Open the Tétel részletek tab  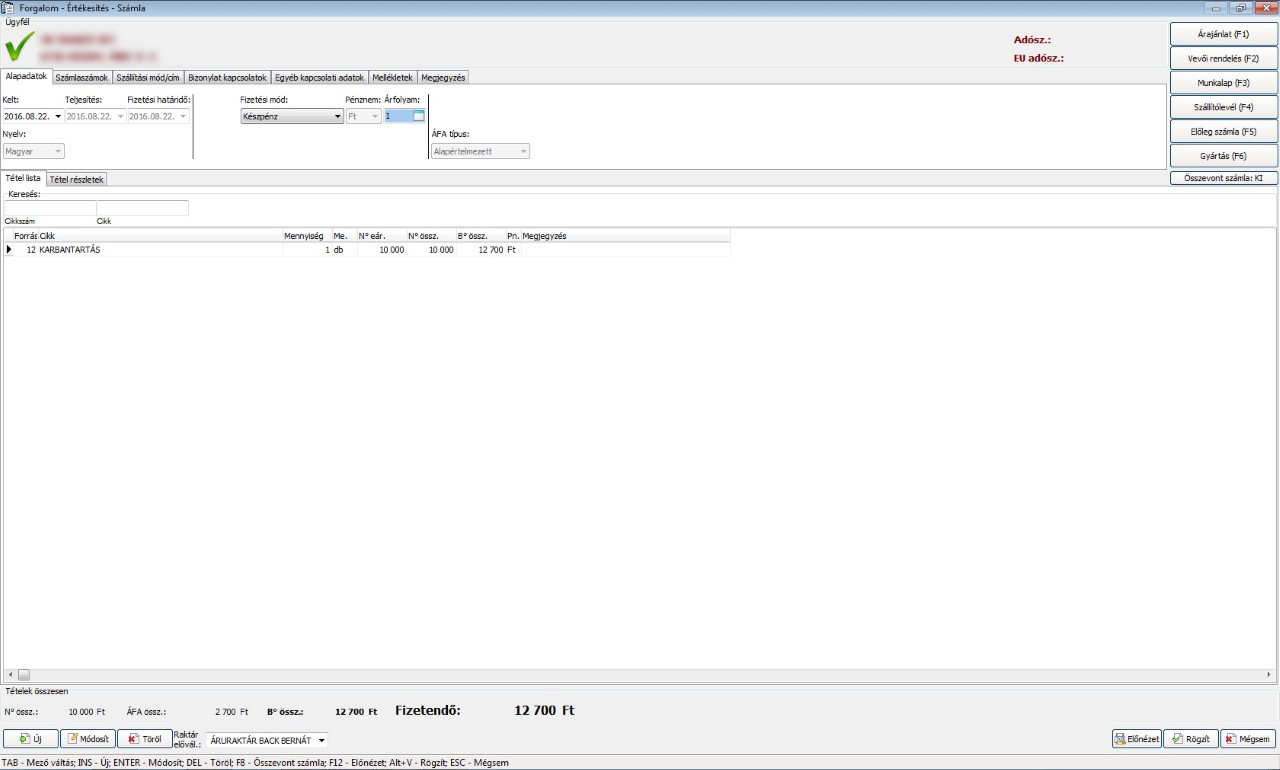click(x=76, y=179)
